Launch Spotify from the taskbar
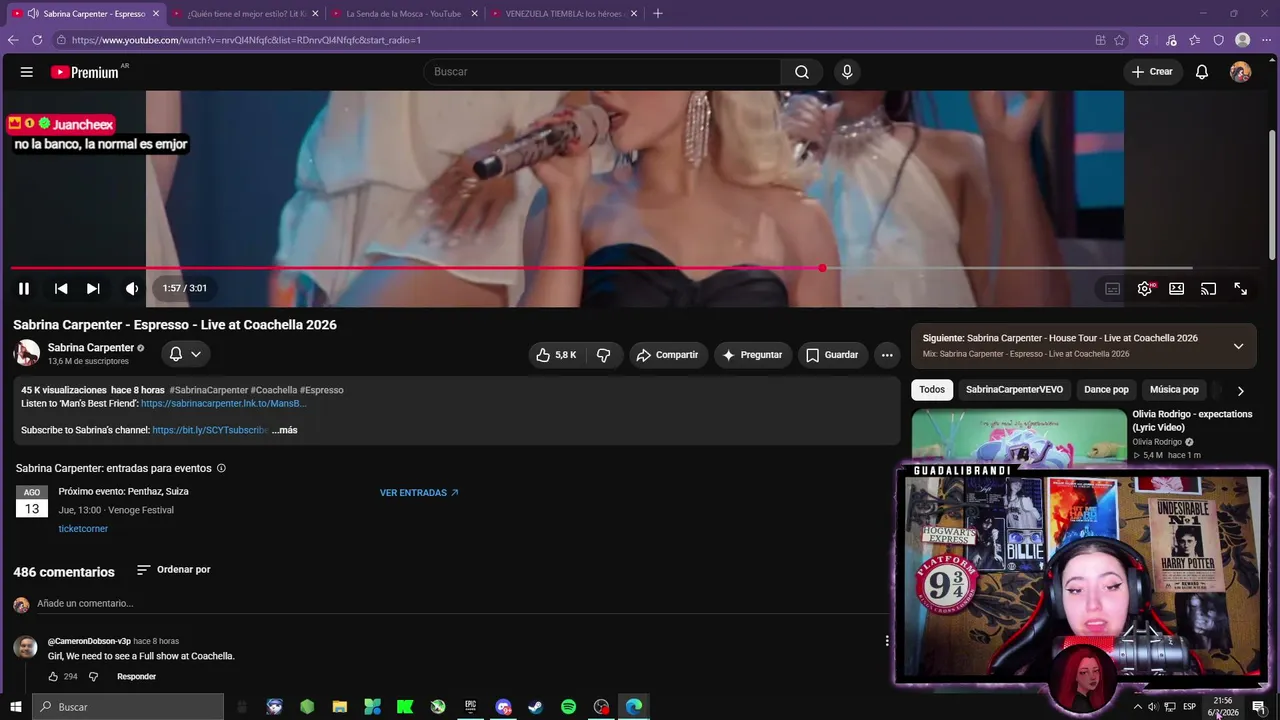Image resolution: width=1280 pixels, height=720 pixels. point(568,707)
